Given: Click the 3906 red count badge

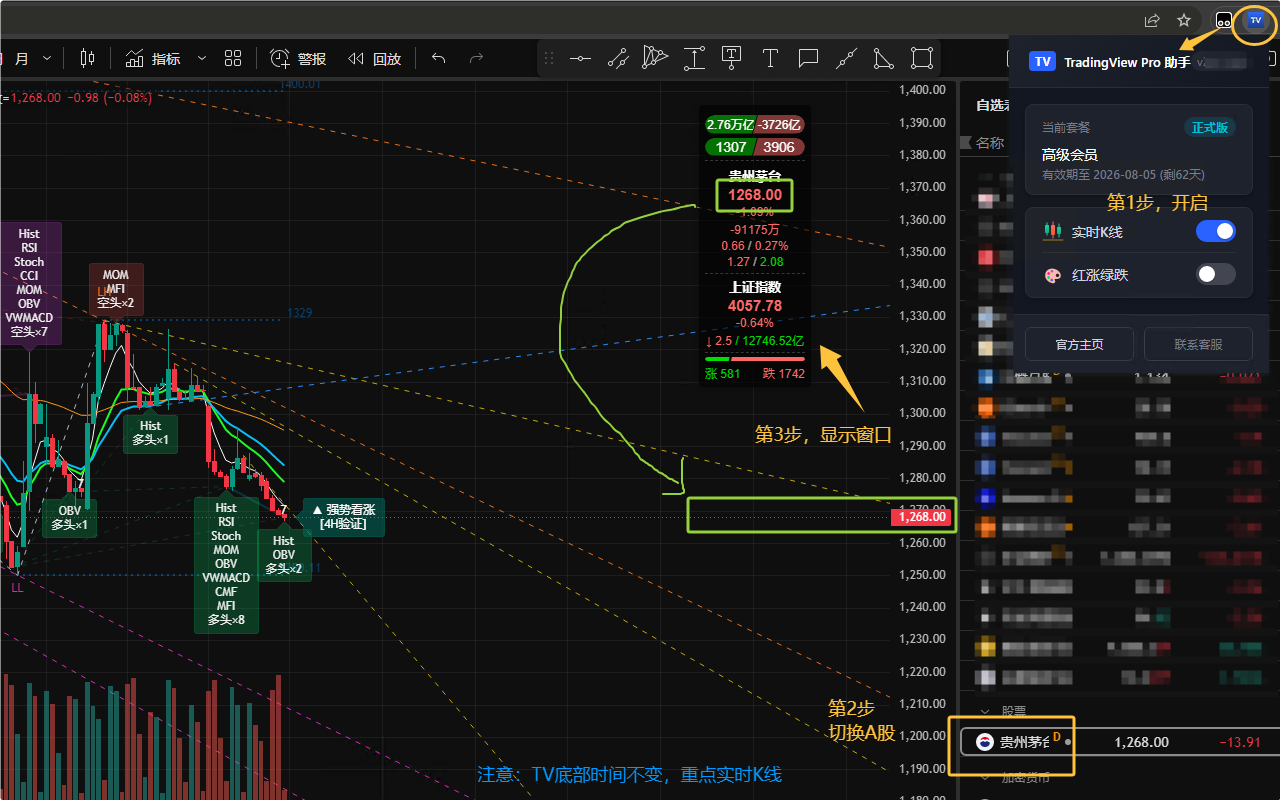Looking at the screenshot, I should (779, 147).
